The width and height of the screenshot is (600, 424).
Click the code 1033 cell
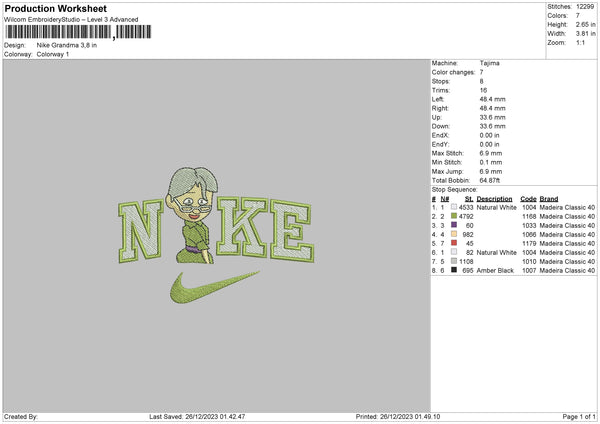[529, 225]
